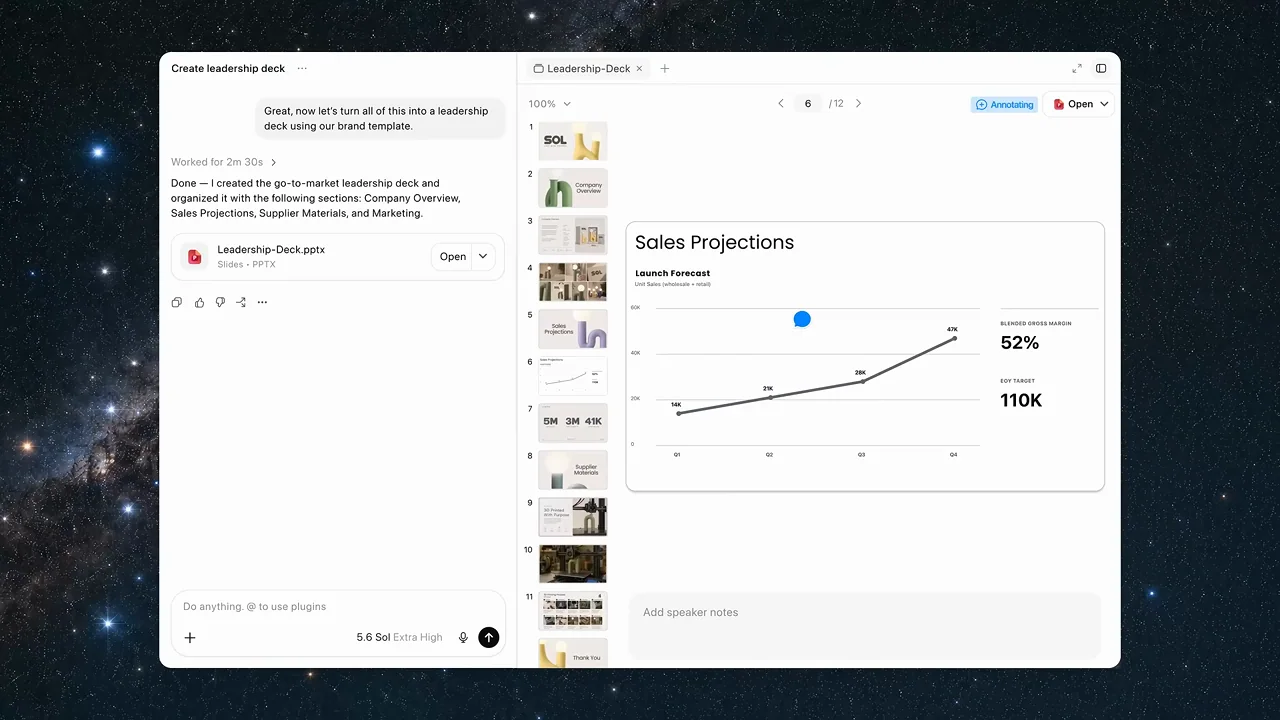Click the 110K EOY target value
This screenshot has height=720, width=1280.
point(1022,401)
